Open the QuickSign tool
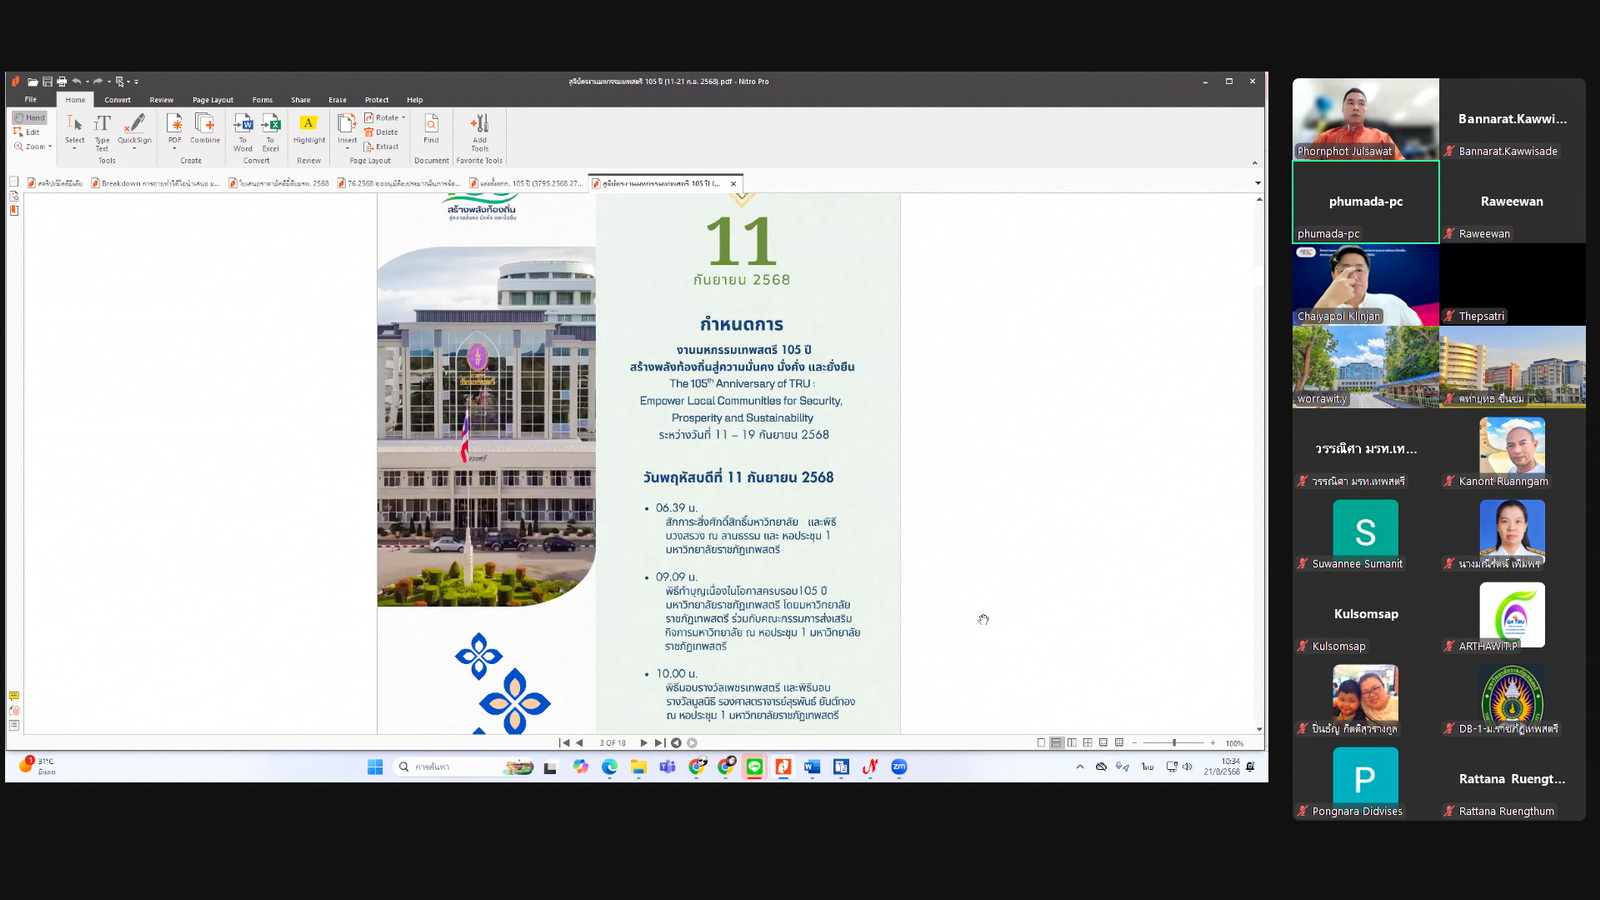This screenshot has width=1600, height=900. [135, 129]
